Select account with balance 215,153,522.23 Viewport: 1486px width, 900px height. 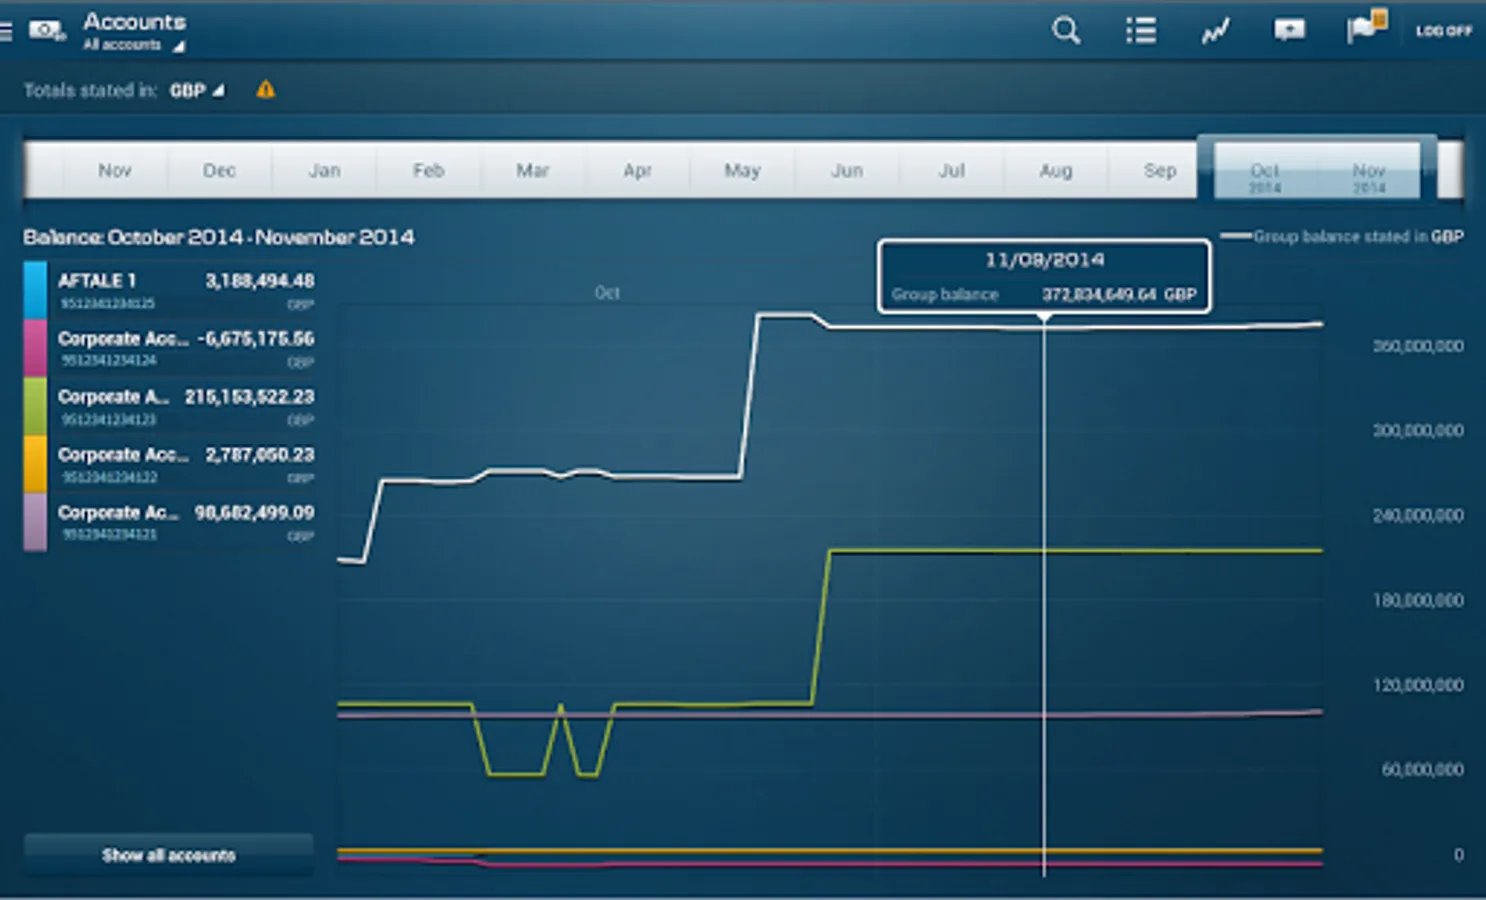[x=169, y=406]
